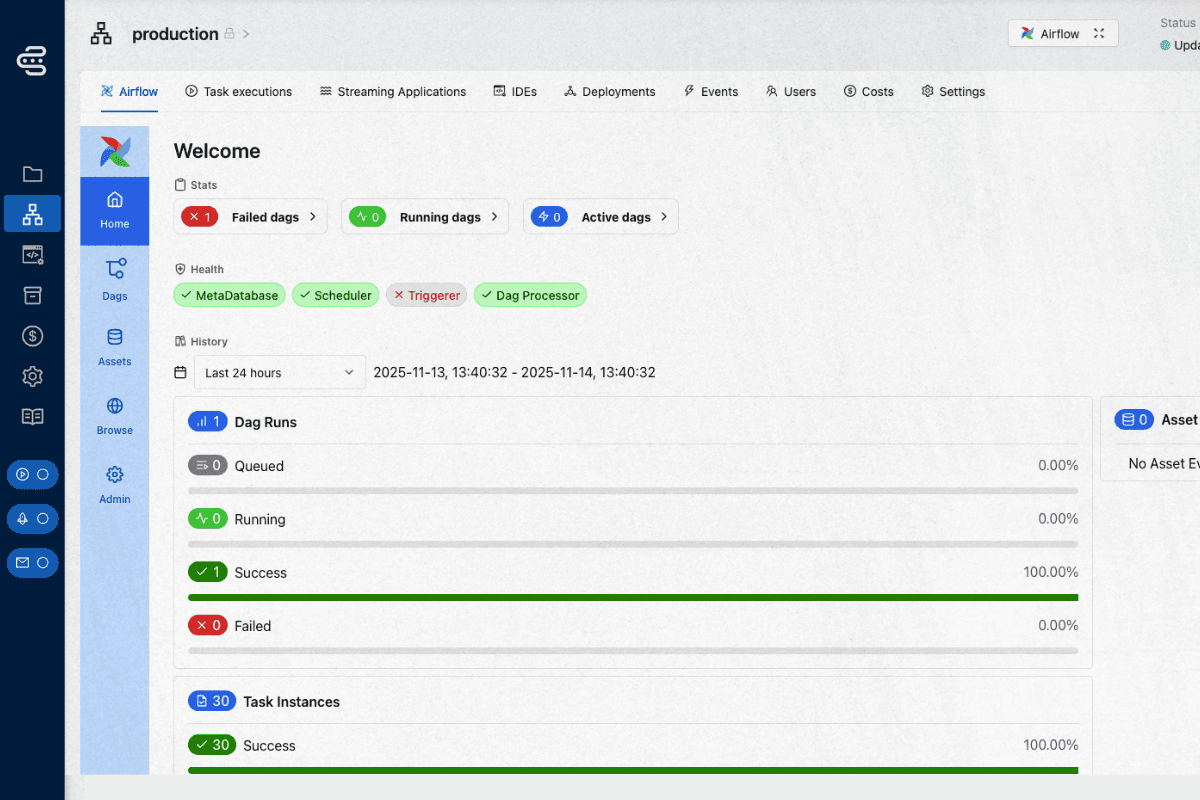Open Browse in the Airflow sidebar
Screen dimensions: 1200x800
(114, 416)
